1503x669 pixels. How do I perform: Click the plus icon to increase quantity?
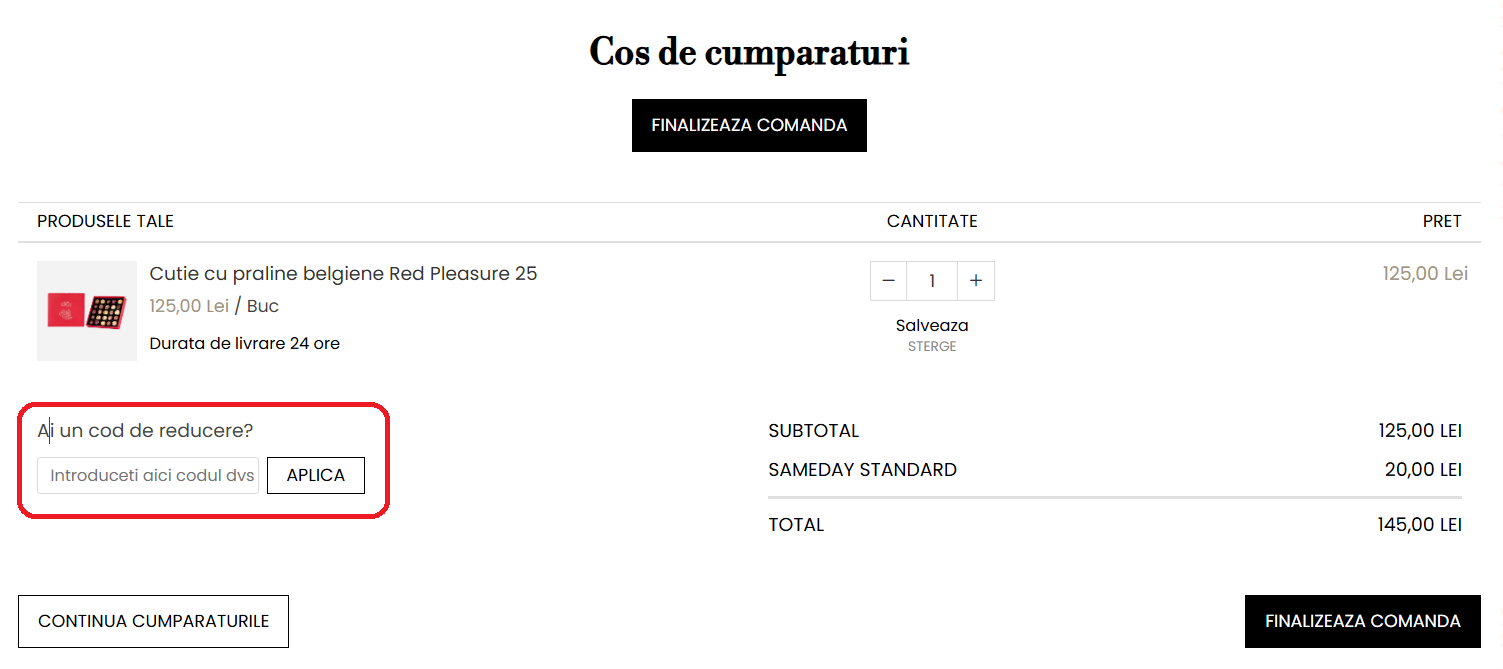(976, 281)
